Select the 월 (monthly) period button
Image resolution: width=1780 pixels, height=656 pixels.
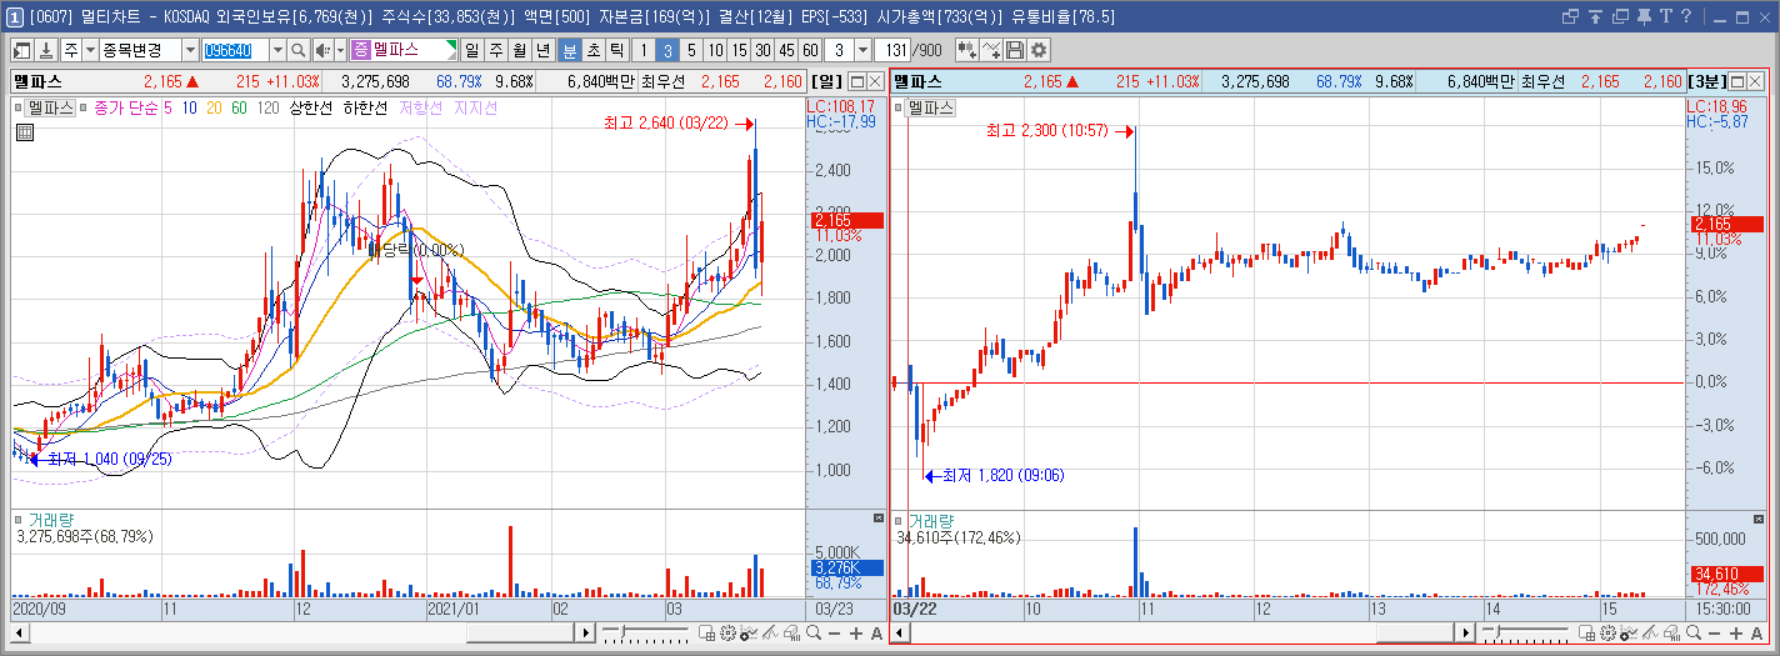pos(520,50)
